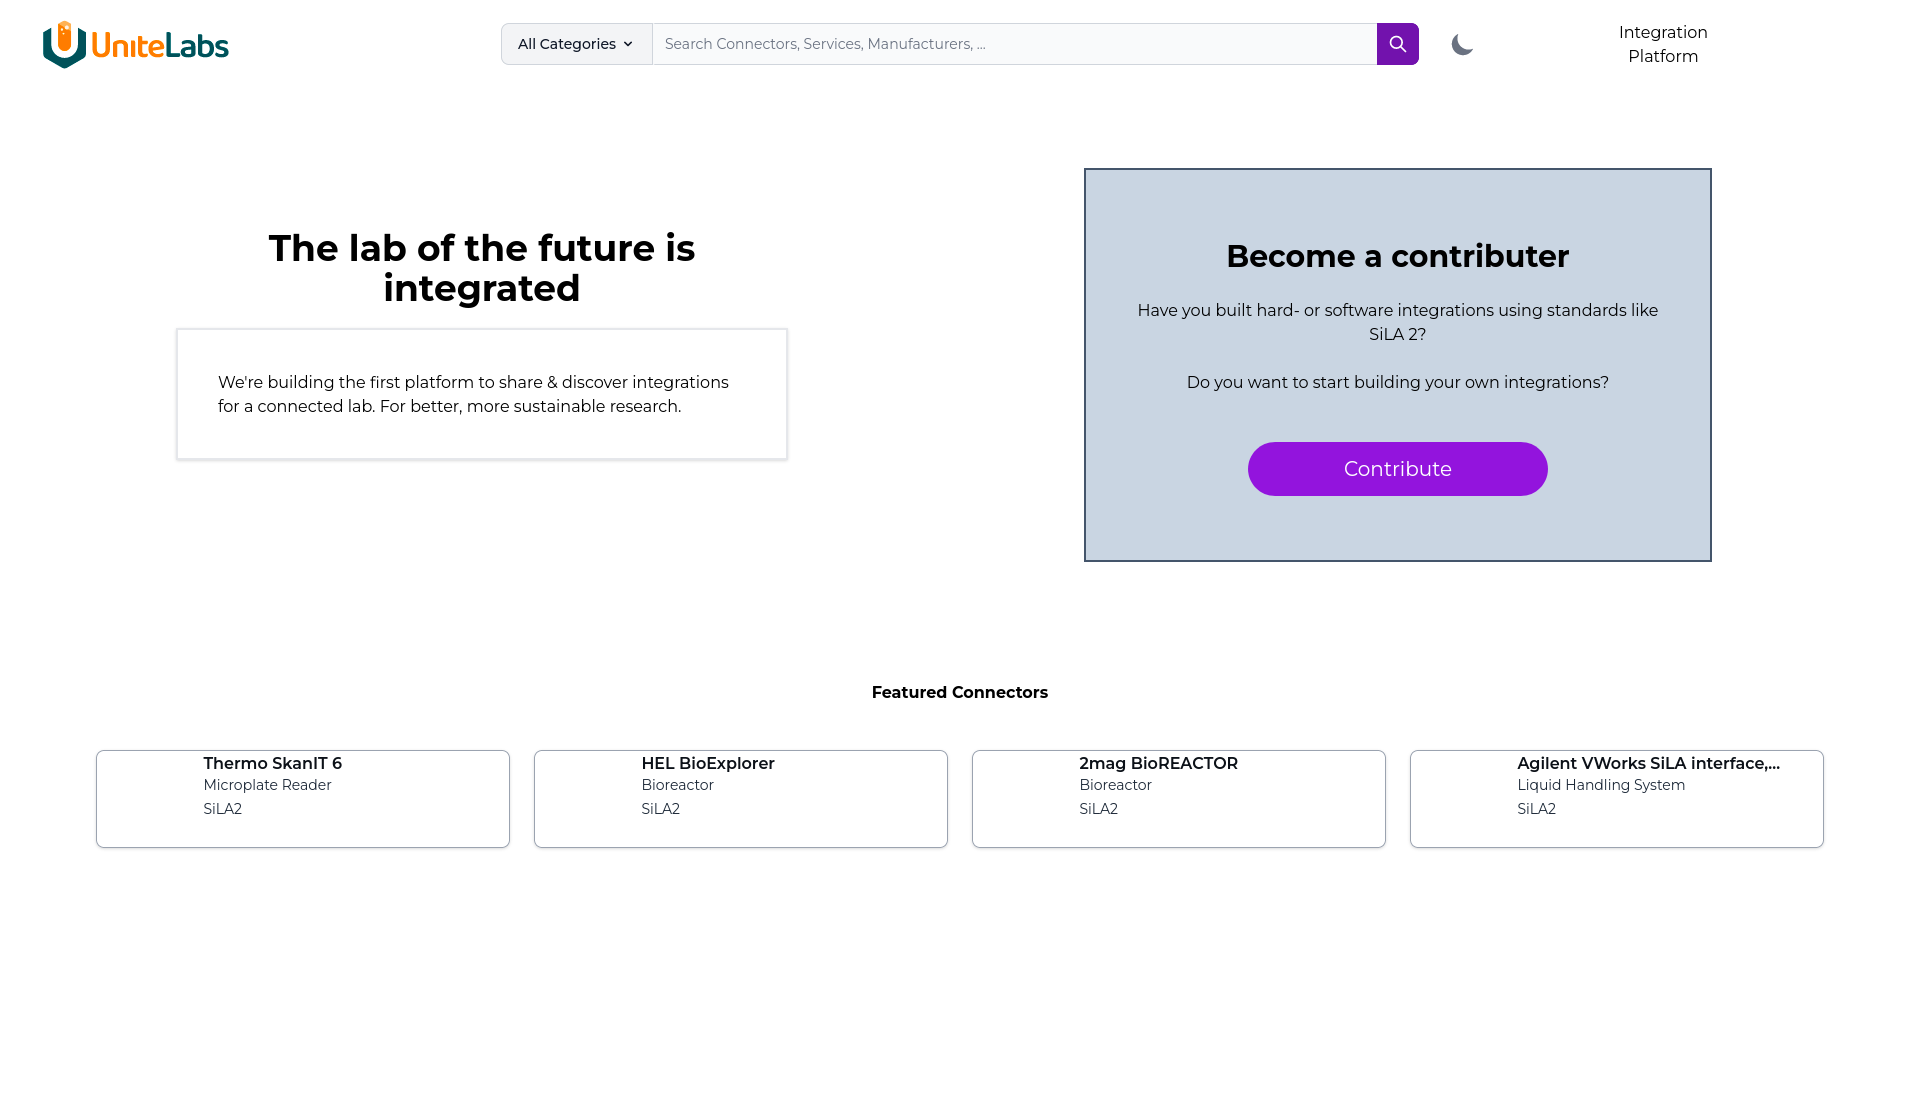Open the HEL BioExplorer connector card

(741, 799)
